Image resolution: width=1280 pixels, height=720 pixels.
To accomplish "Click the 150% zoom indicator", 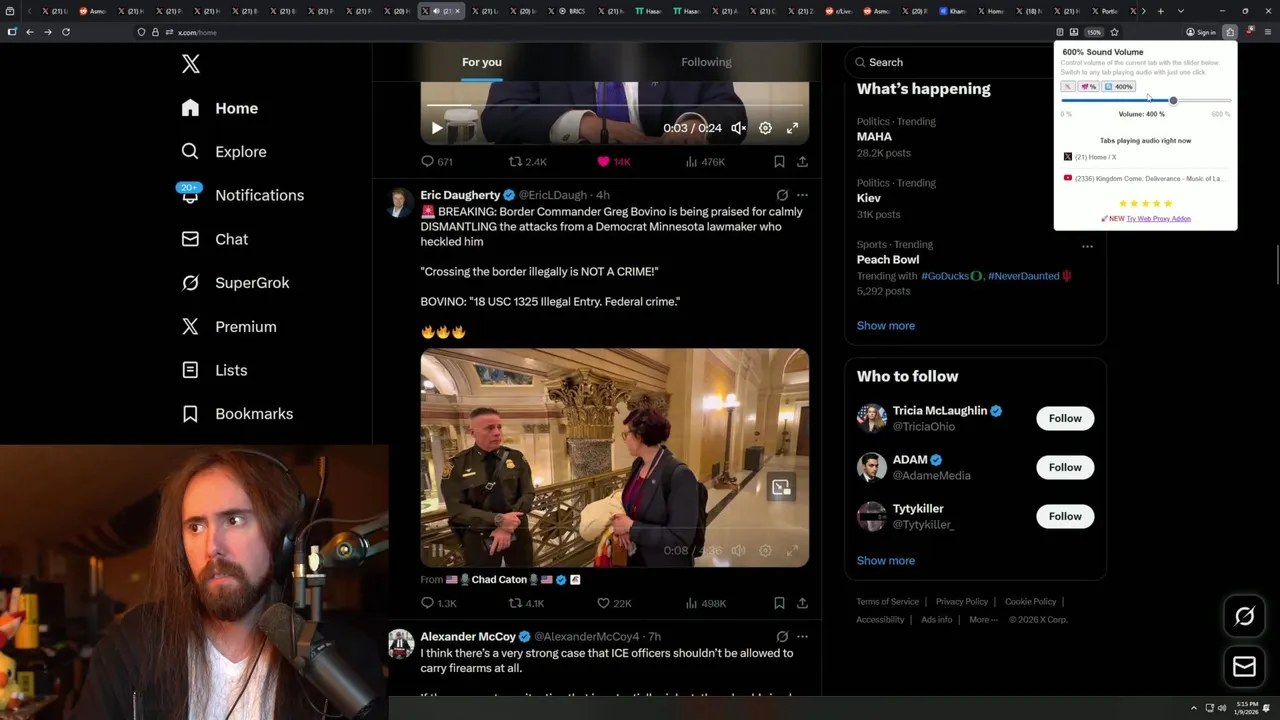I will 1095,32.
